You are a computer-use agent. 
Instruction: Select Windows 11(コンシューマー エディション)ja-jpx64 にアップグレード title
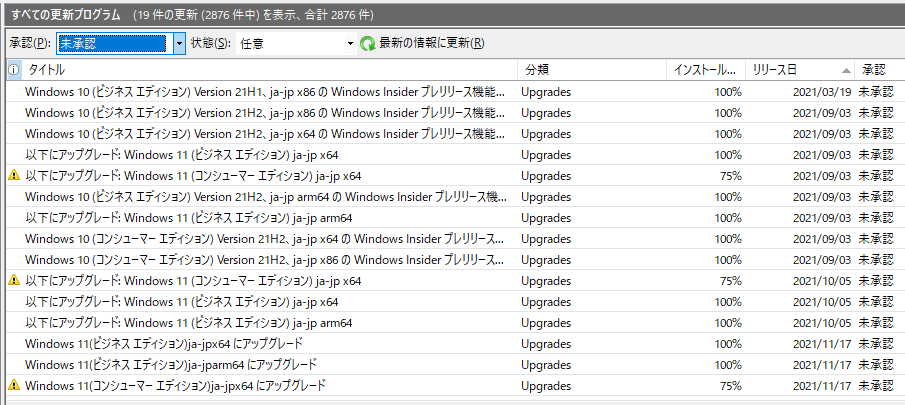coord(175,385)
